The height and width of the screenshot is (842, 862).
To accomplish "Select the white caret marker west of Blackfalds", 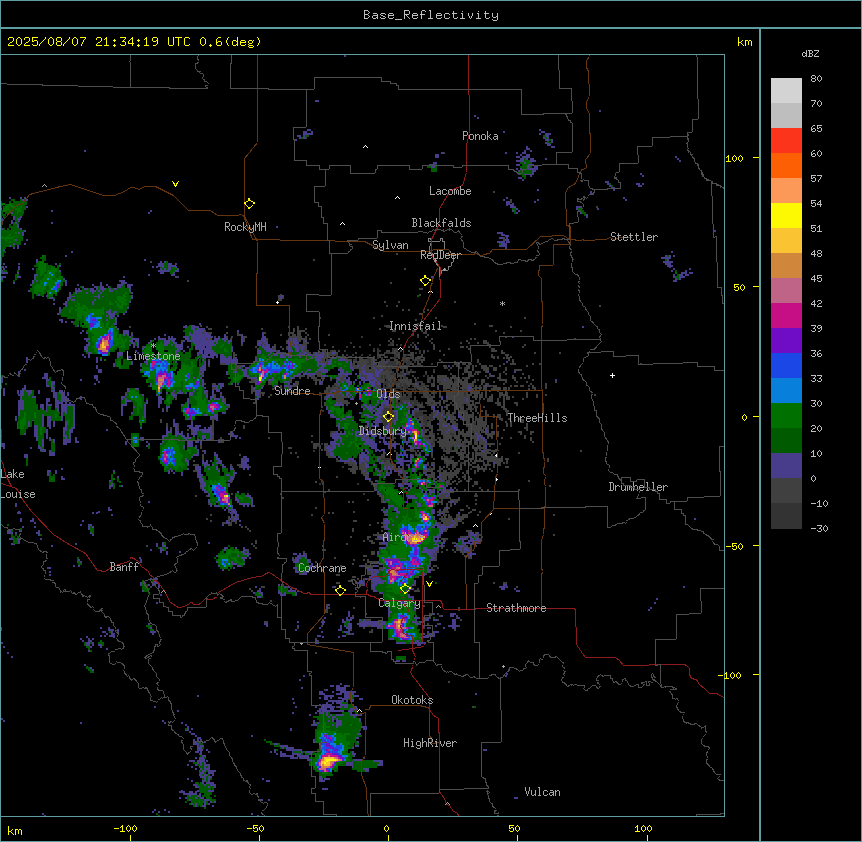I will (x=342, y=224).
